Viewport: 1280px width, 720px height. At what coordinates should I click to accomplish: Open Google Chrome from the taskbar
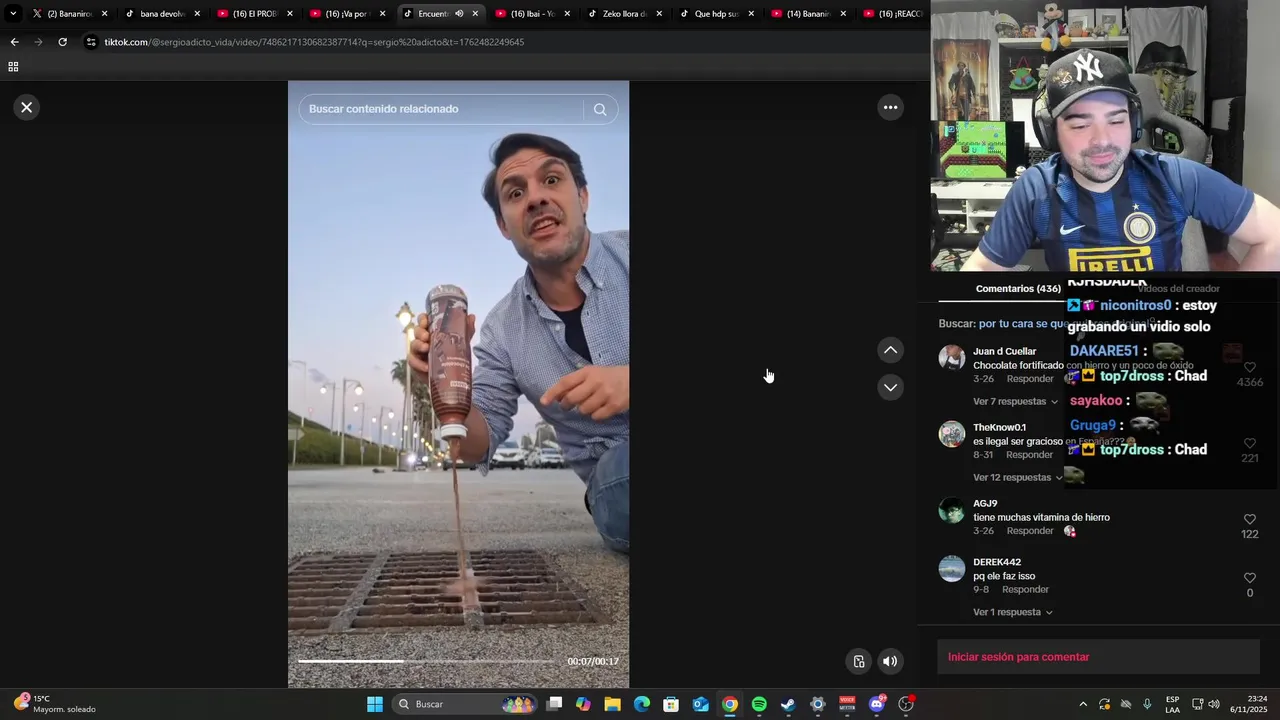tap(730, 704)
